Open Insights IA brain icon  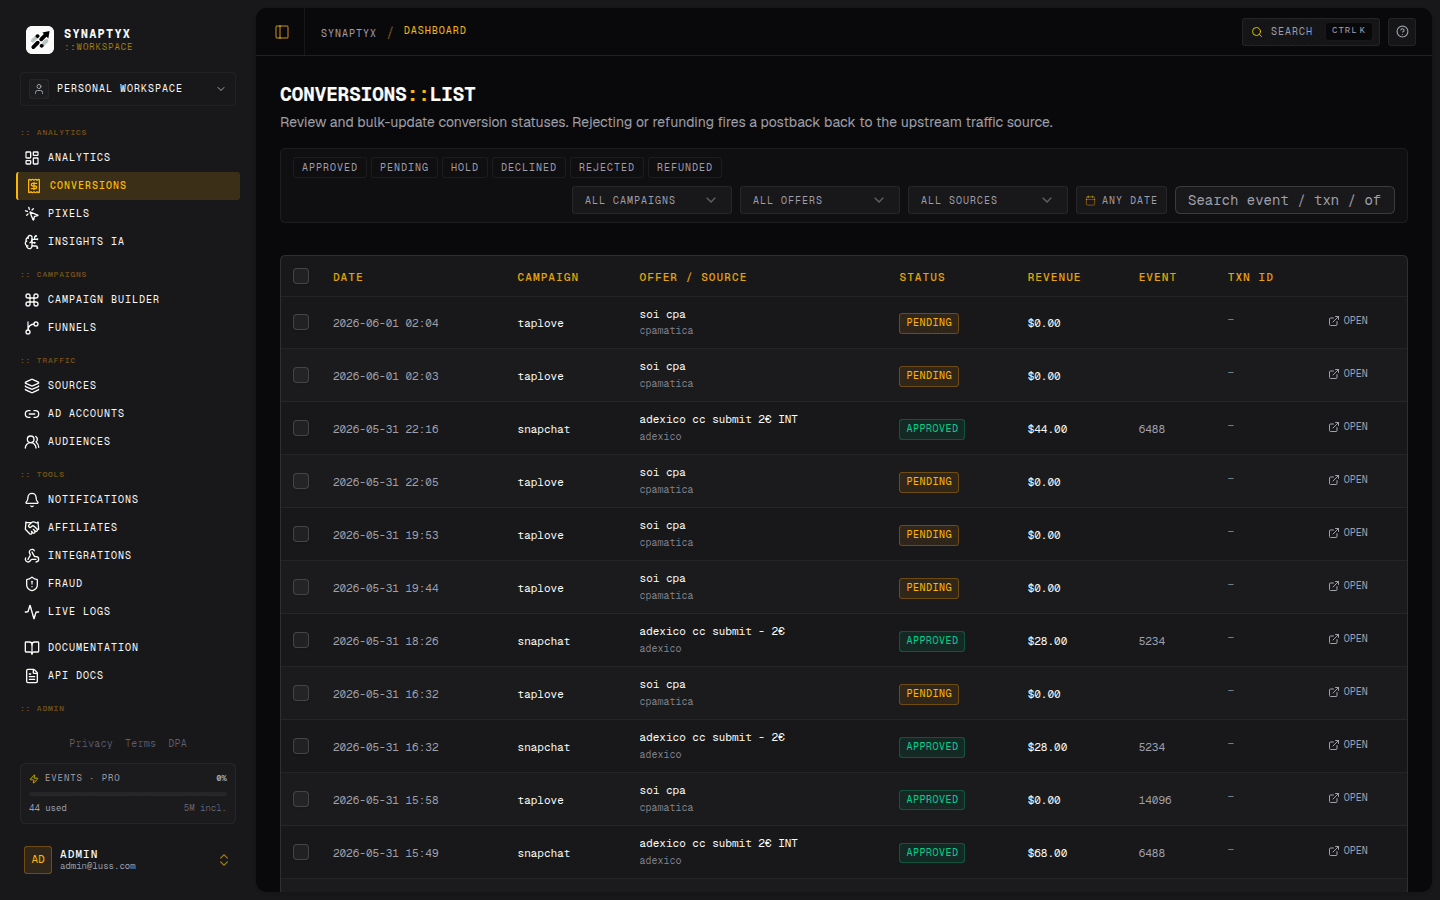pyautogui.click(x=32, y=242)
